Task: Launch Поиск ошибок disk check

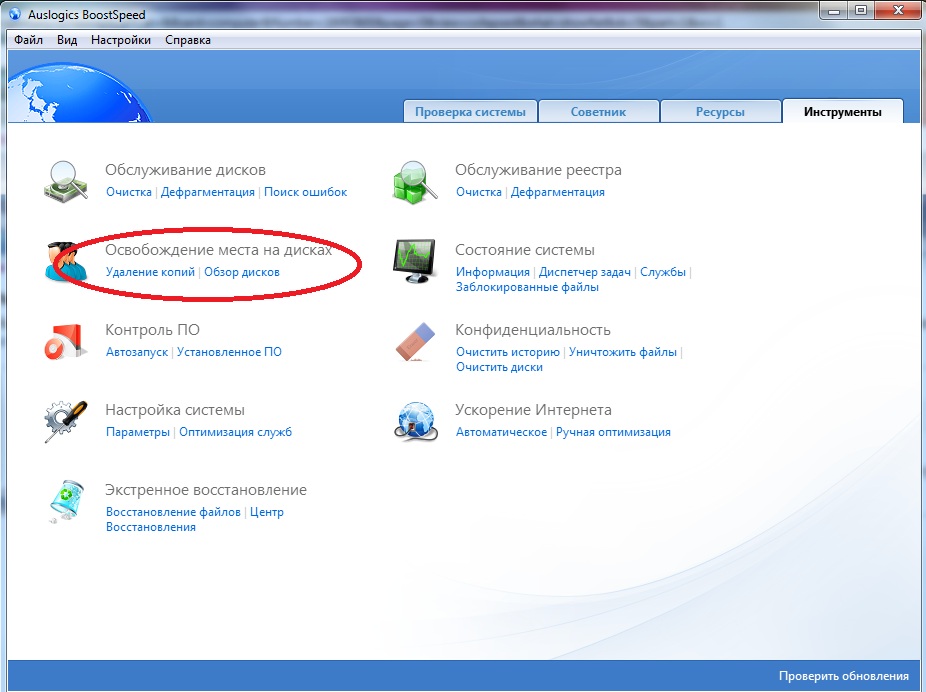Action: [305, 192]
